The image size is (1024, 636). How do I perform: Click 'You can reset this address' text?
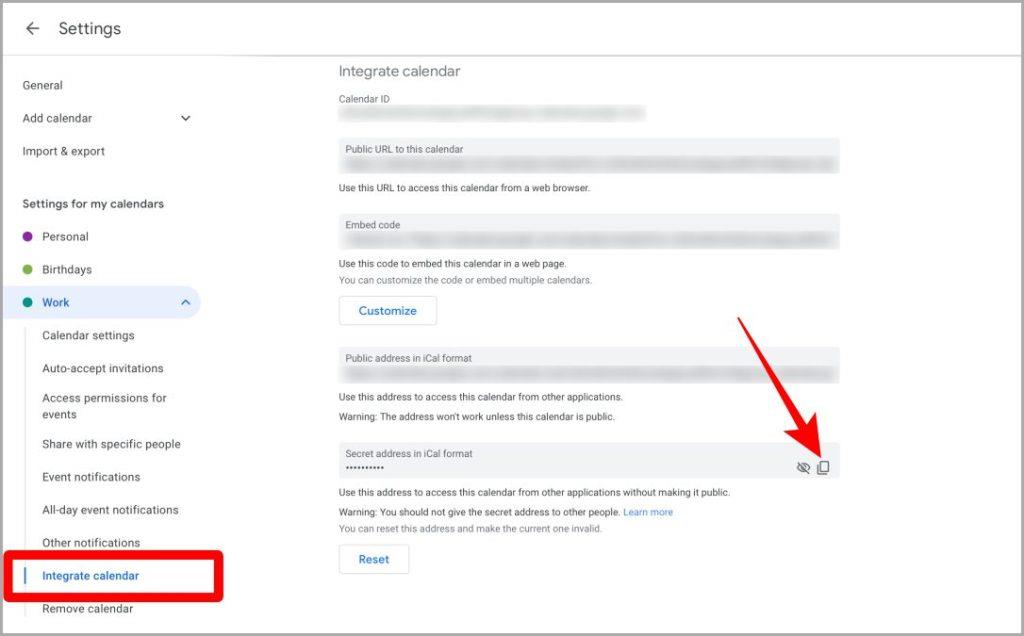pyautogui.click(x=470, y=529)
